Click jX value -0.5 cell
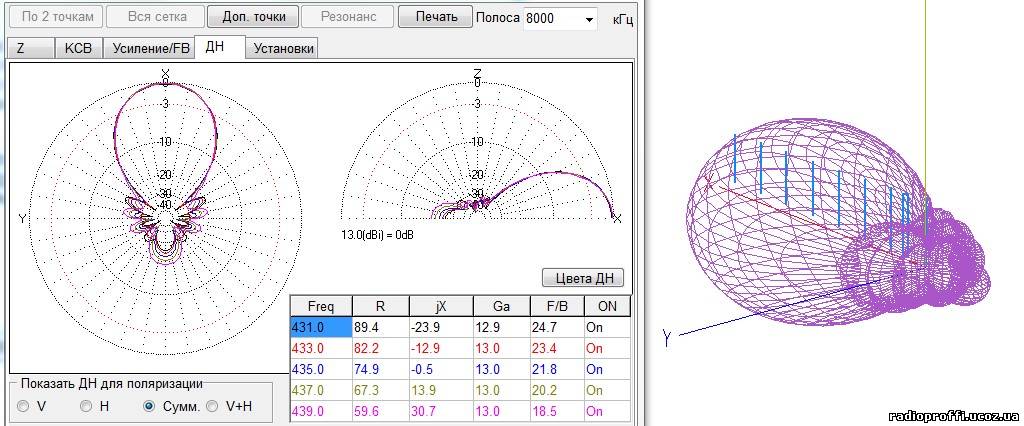The height and width of the screenshot is (426, 1024). [441, 369]
